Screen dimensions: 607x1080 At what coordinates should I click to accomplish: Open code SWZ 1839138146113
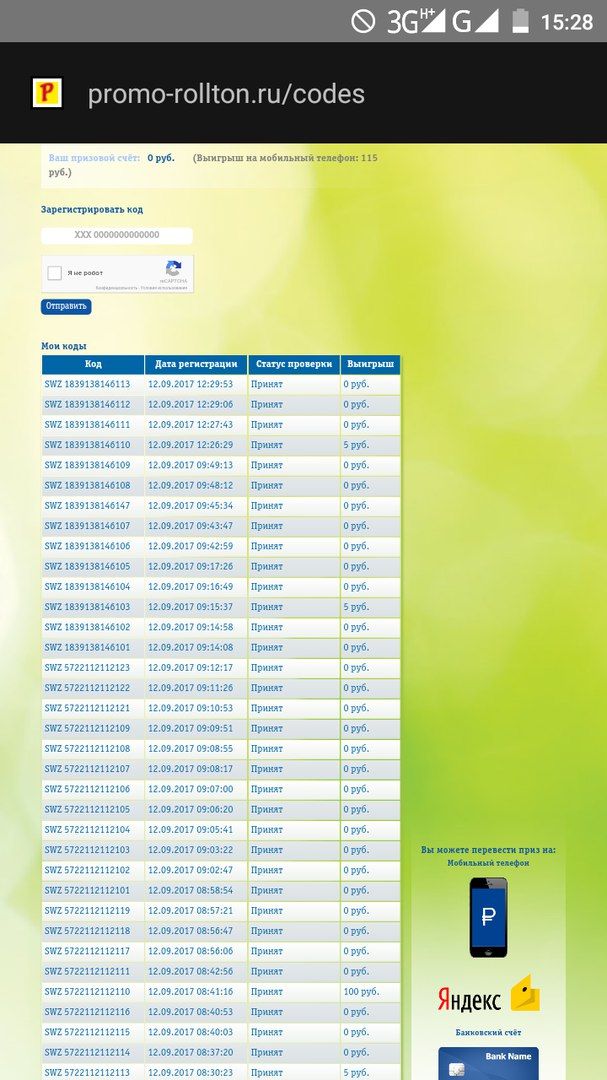[x=88, y=384]
